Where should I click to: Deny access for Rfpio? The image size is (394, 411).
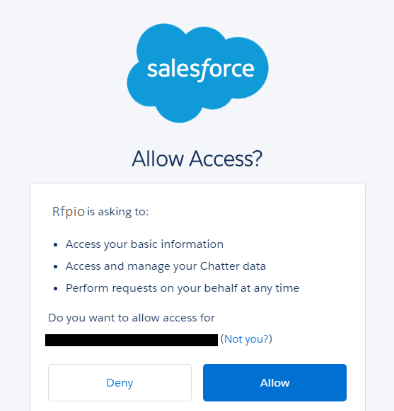click(x=120, y=383)
